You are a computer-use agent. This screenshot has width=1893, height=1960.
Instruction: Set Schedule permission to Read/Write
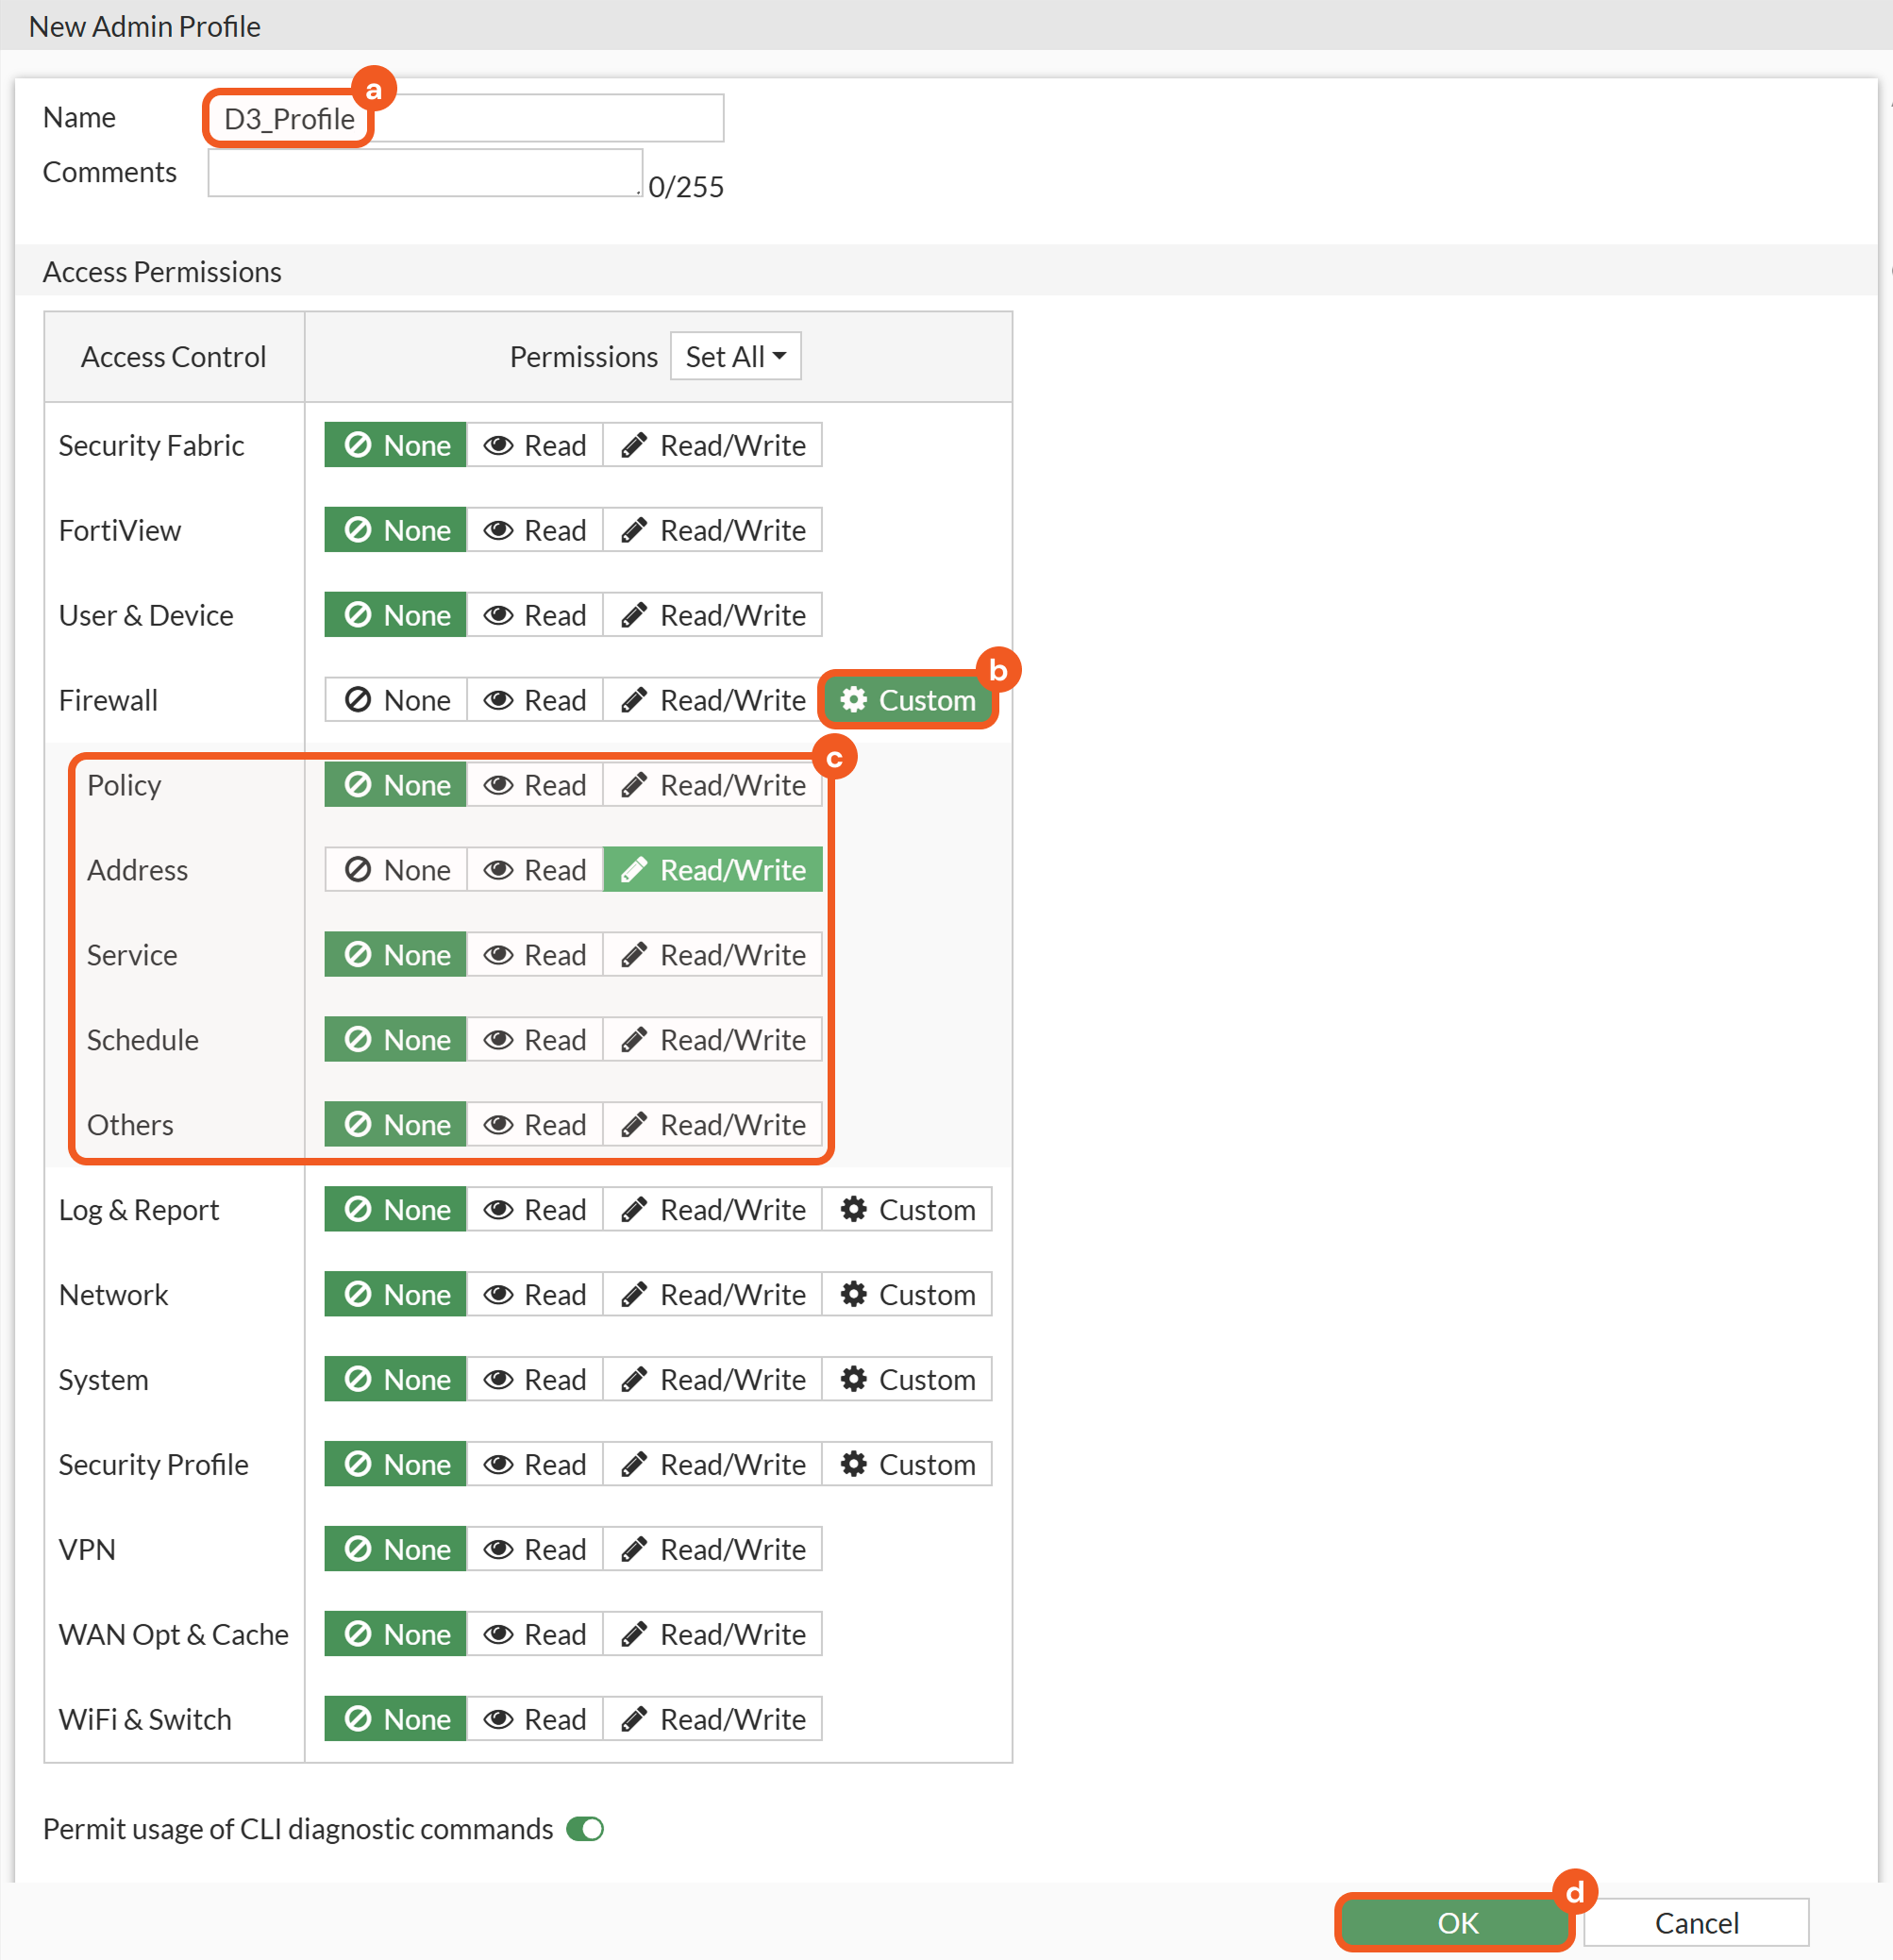point(712,1040)
